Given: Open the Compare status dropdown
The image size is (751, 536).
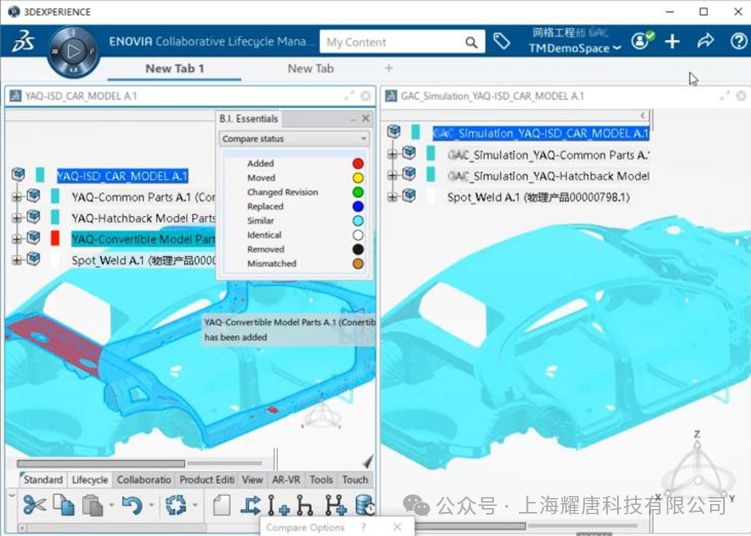Looking at the screenshot, I should coord(295,138).
